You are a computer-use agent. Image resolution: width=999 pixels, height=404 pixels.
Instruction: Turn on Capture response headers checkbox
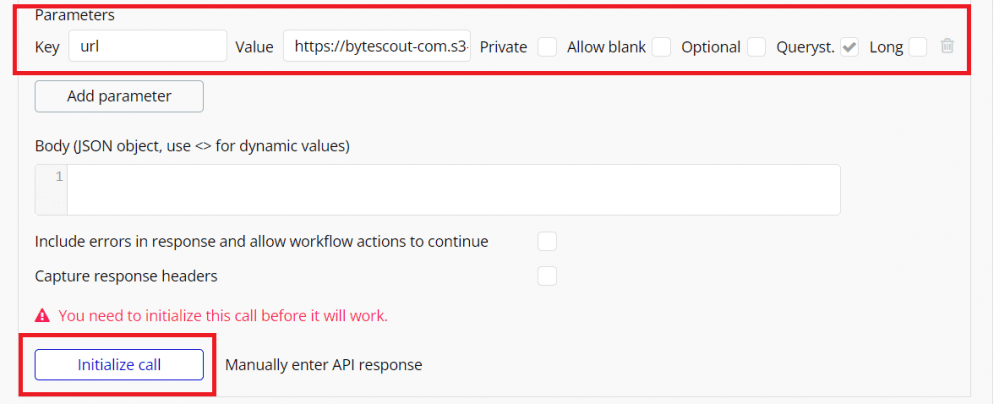547,276
